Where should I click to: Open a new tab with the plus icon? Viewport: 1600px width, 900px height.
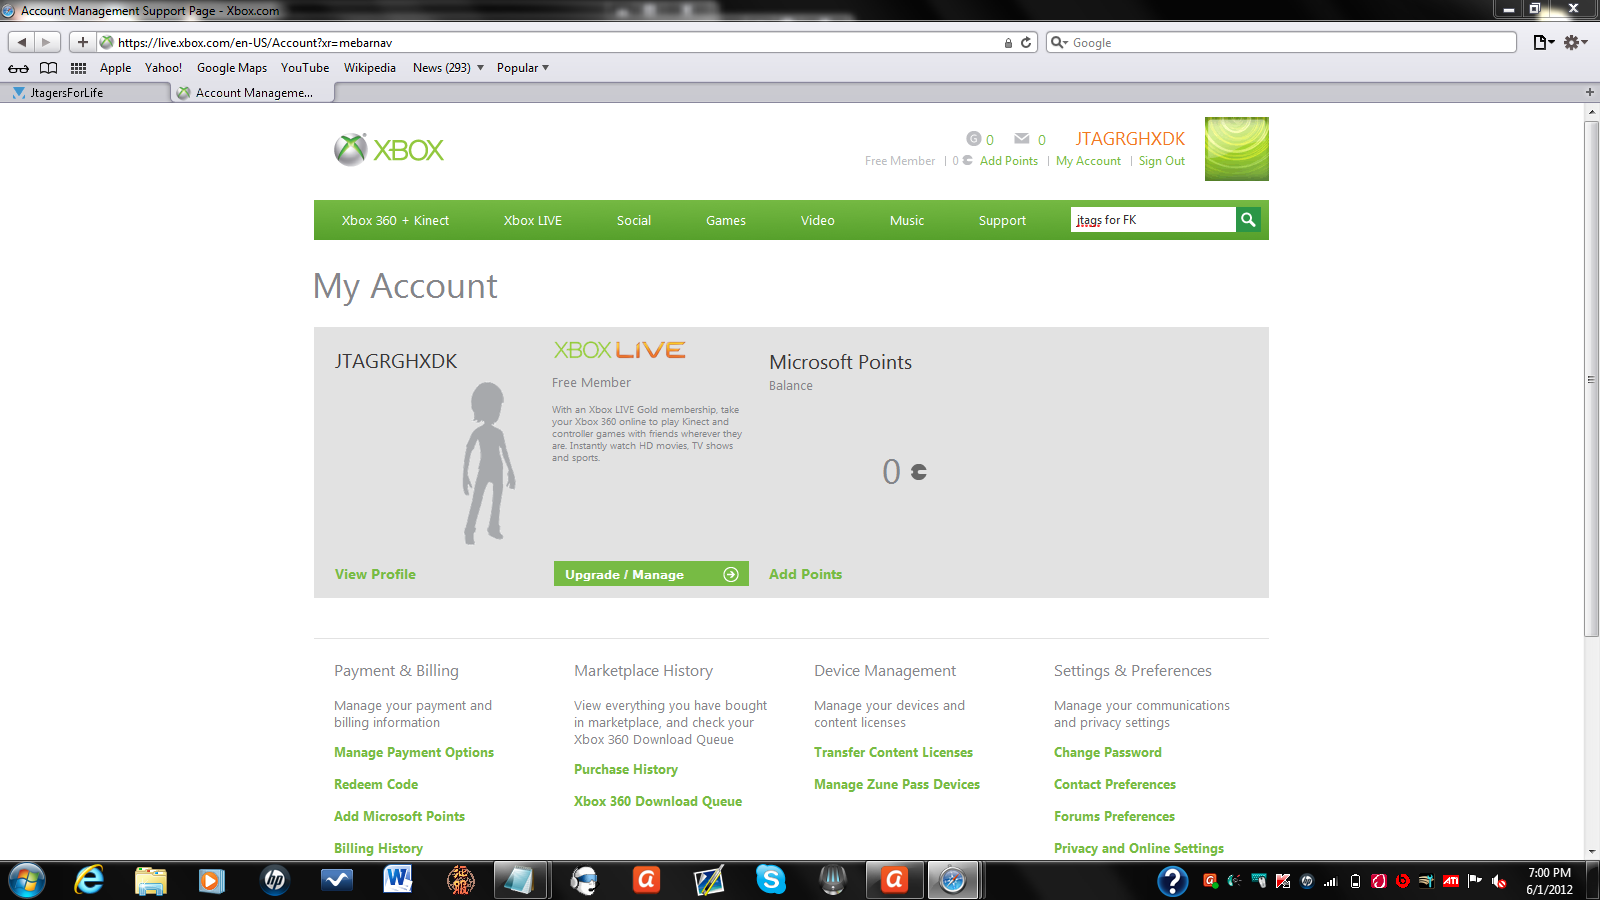1590,92
